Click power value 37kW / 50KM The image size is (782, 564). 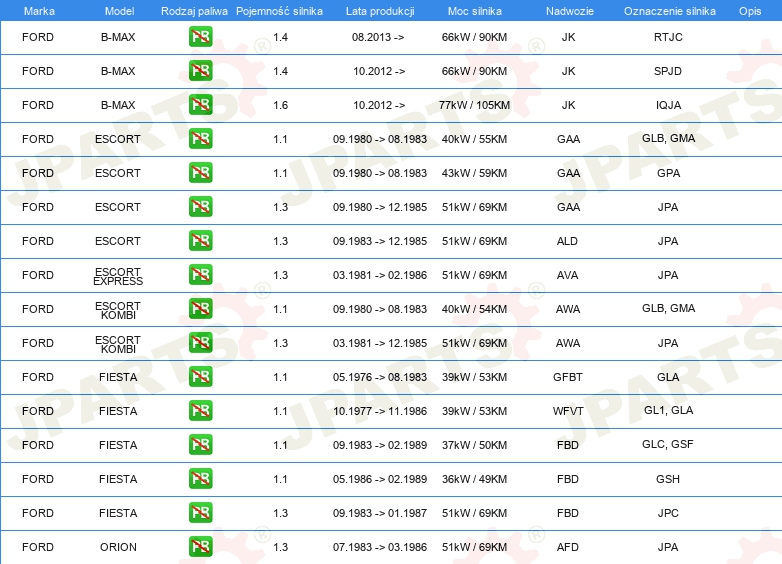pyautogui.click(x=474, y=445)
